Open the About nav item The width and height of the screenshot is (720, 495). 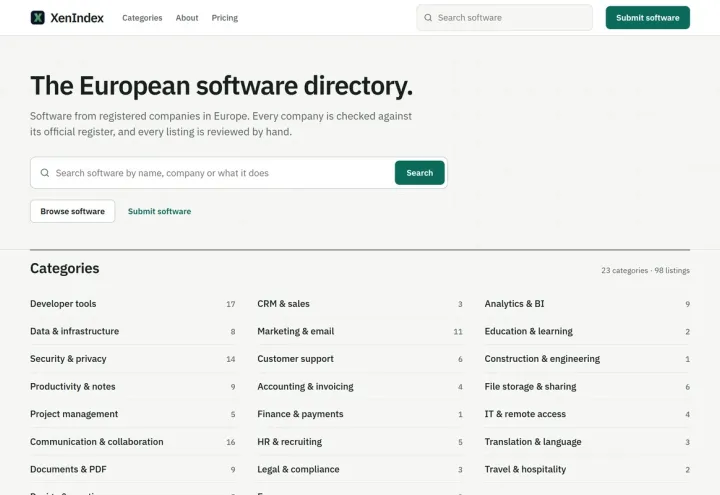(187, 18)
